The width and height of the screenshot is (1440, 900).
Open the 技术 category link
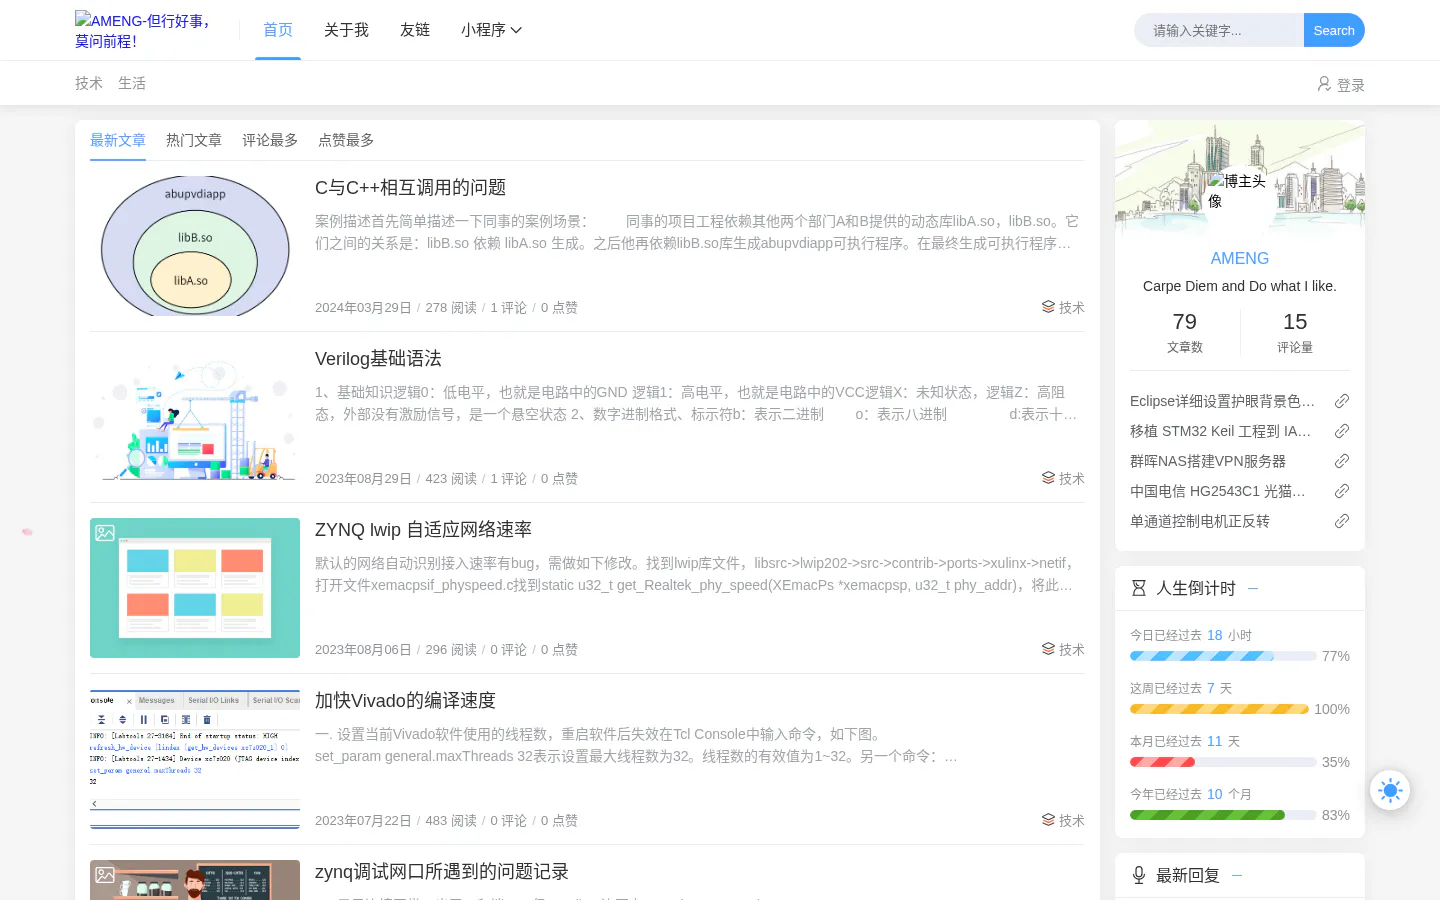[x=89, y=83]
